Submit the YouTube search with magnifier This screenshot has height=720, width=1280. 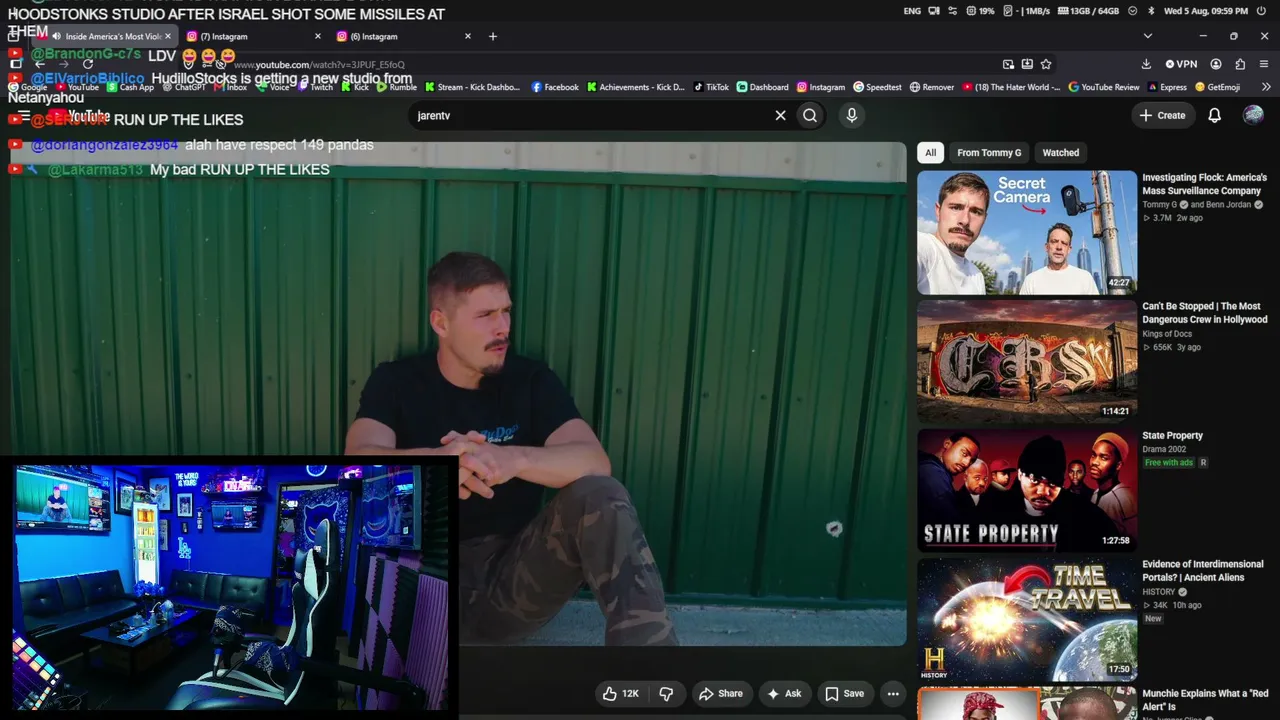[810, 115]
